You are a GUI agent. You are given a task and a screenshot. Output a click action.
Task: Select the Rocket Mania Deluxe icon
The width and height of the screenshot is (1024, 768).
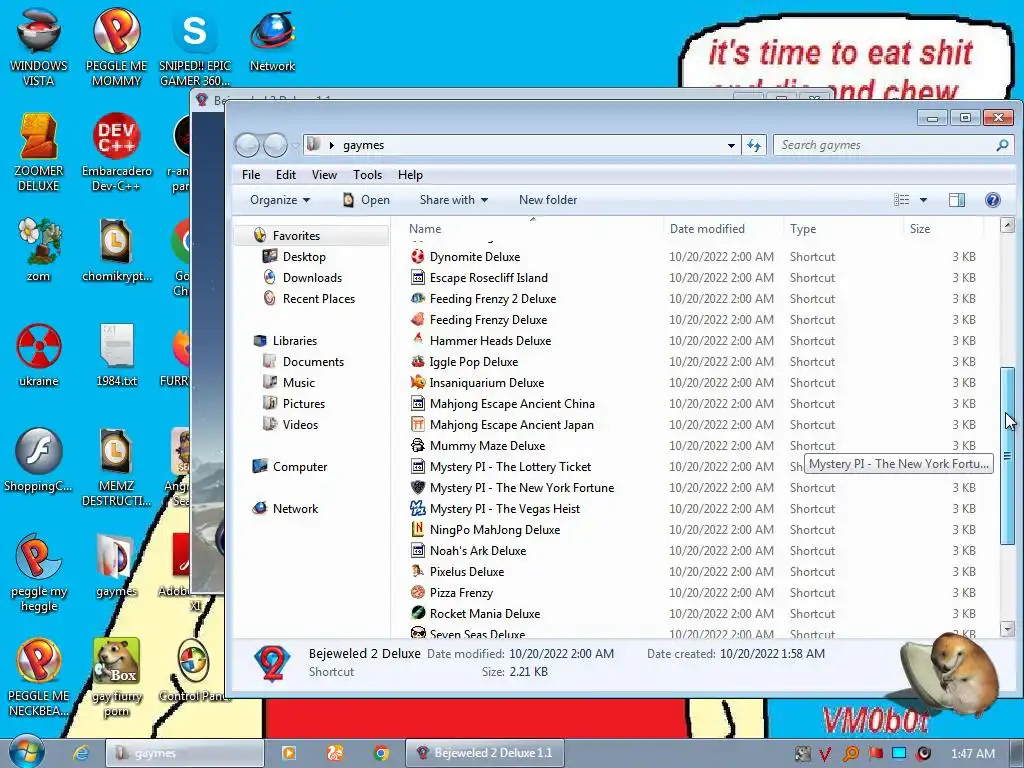[x=418, y=613]
